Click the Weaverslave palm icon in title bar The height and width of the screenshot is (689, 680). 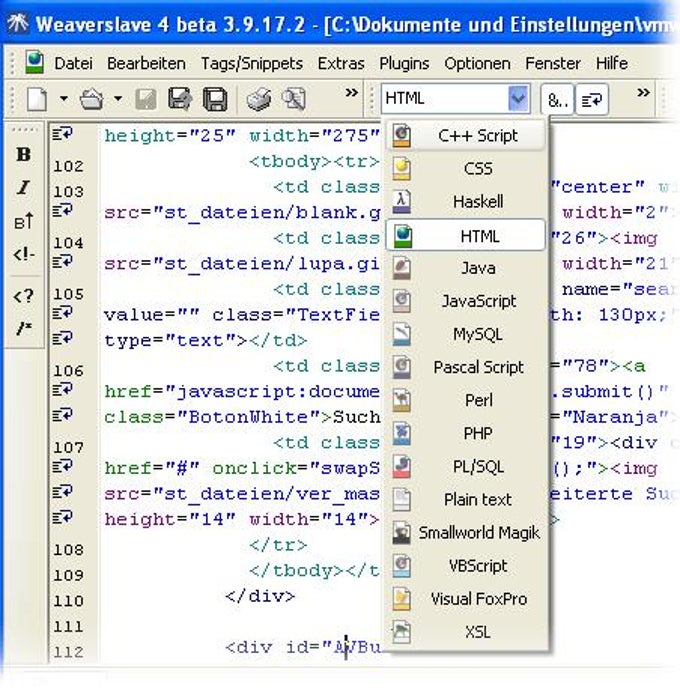tap(18, 23)
